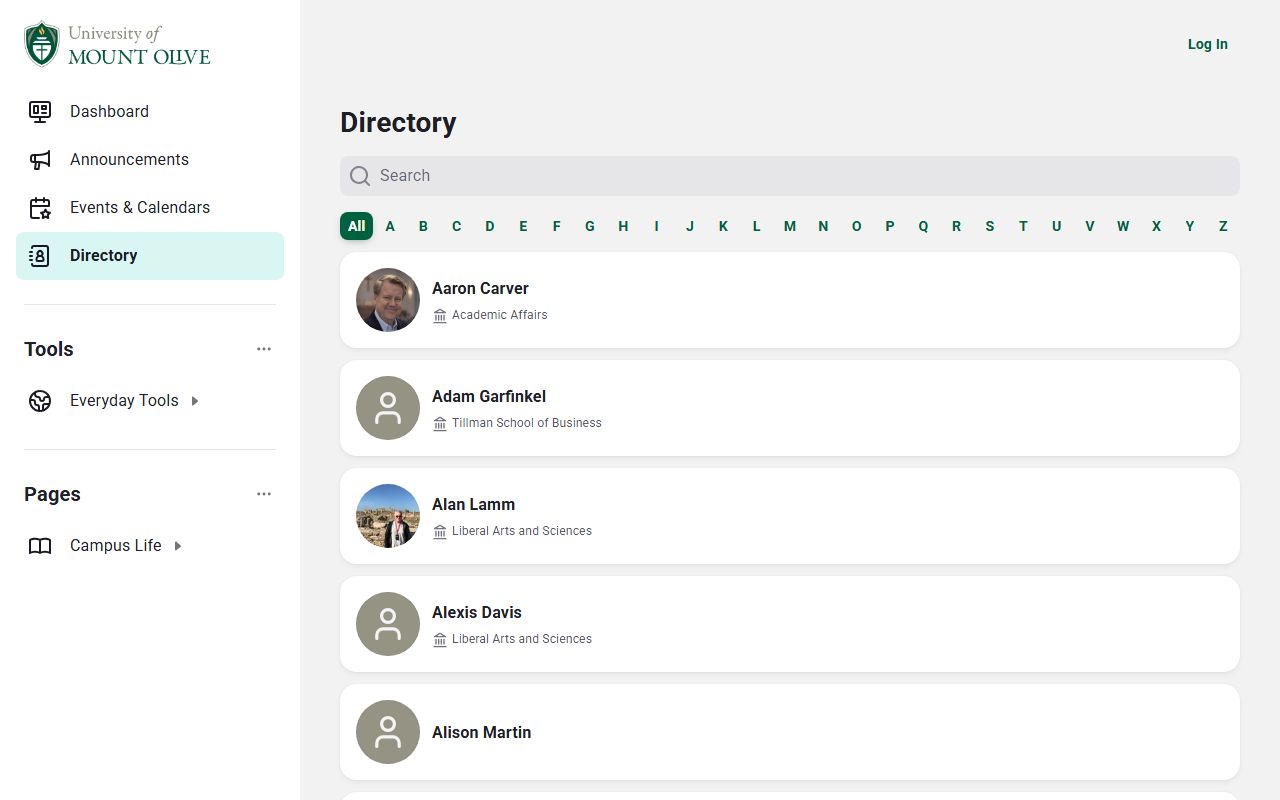Click the building icon under Alexis Davis
The image size is (1280, 800).
(440, 639)
